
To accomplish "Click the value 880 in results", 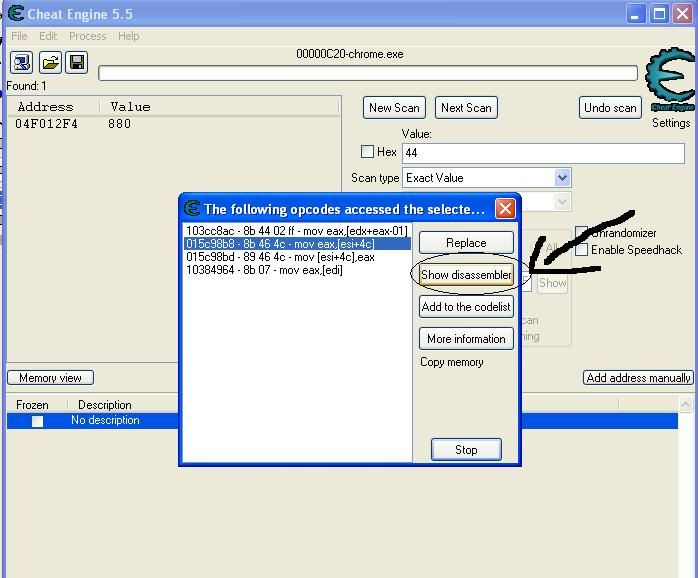I will point(119,124).
